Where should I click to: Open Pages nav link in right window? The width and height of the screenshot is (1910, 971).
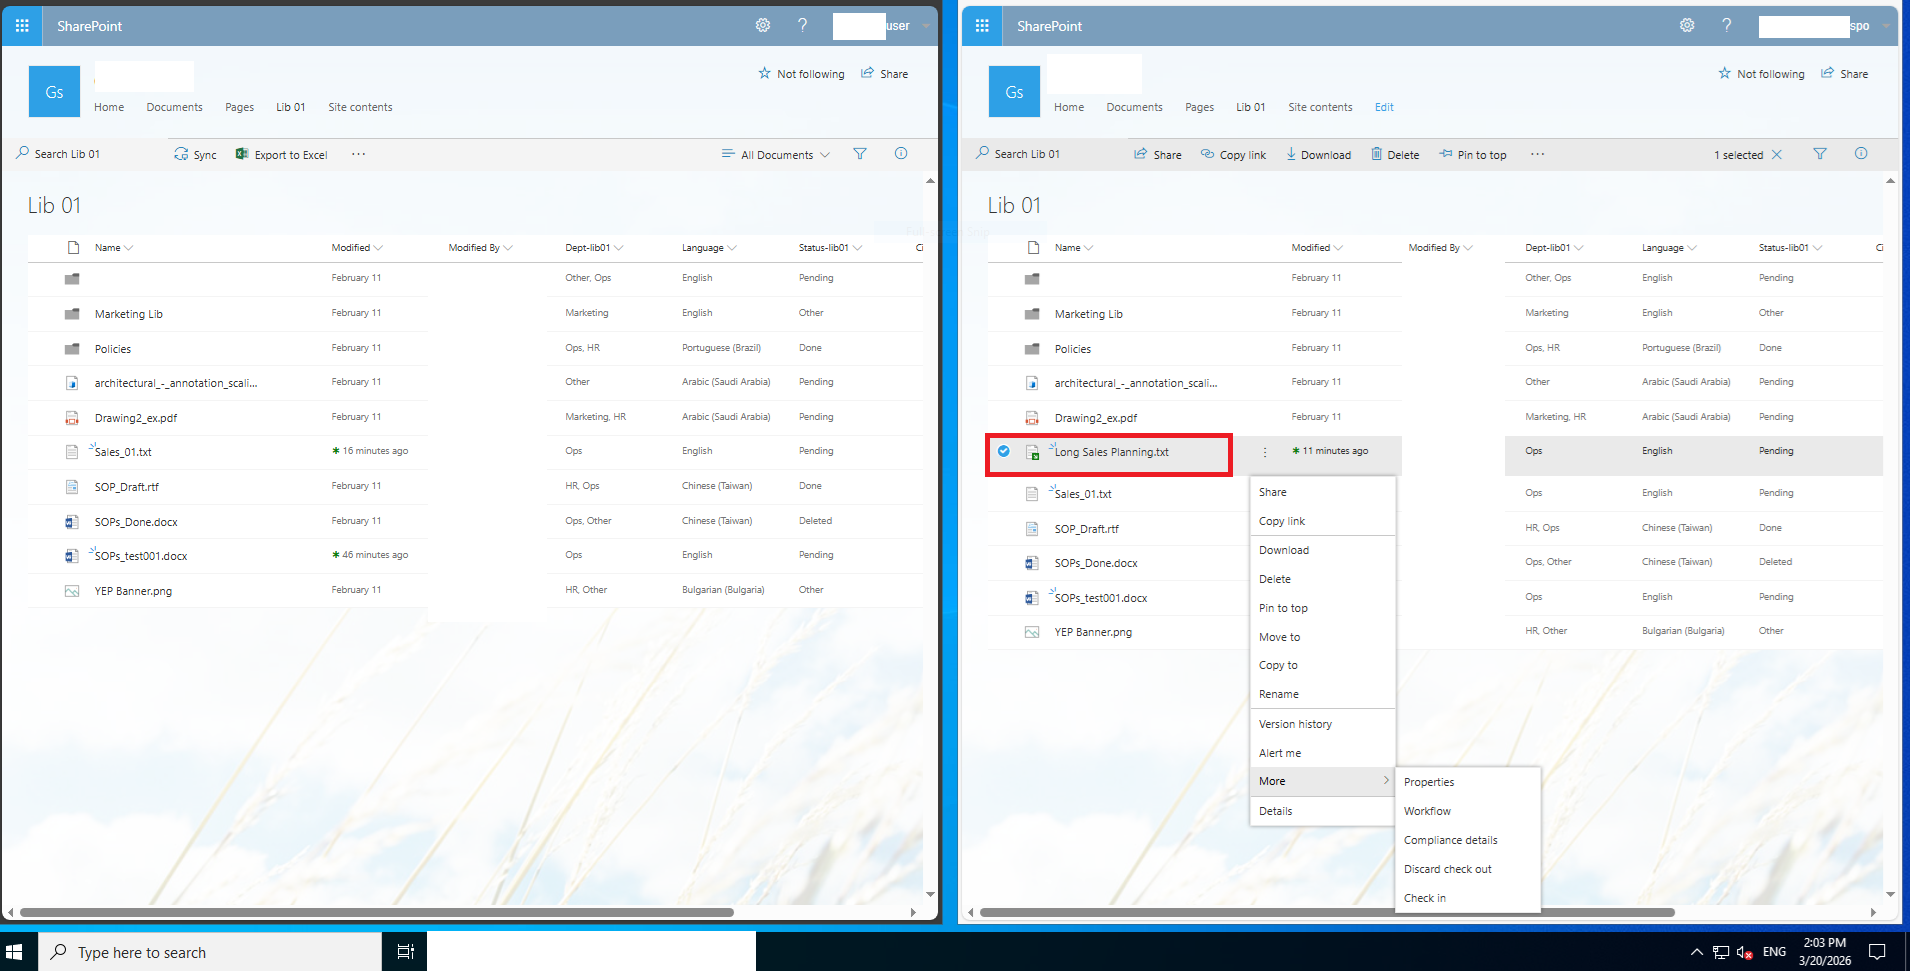pos(1199,107)
